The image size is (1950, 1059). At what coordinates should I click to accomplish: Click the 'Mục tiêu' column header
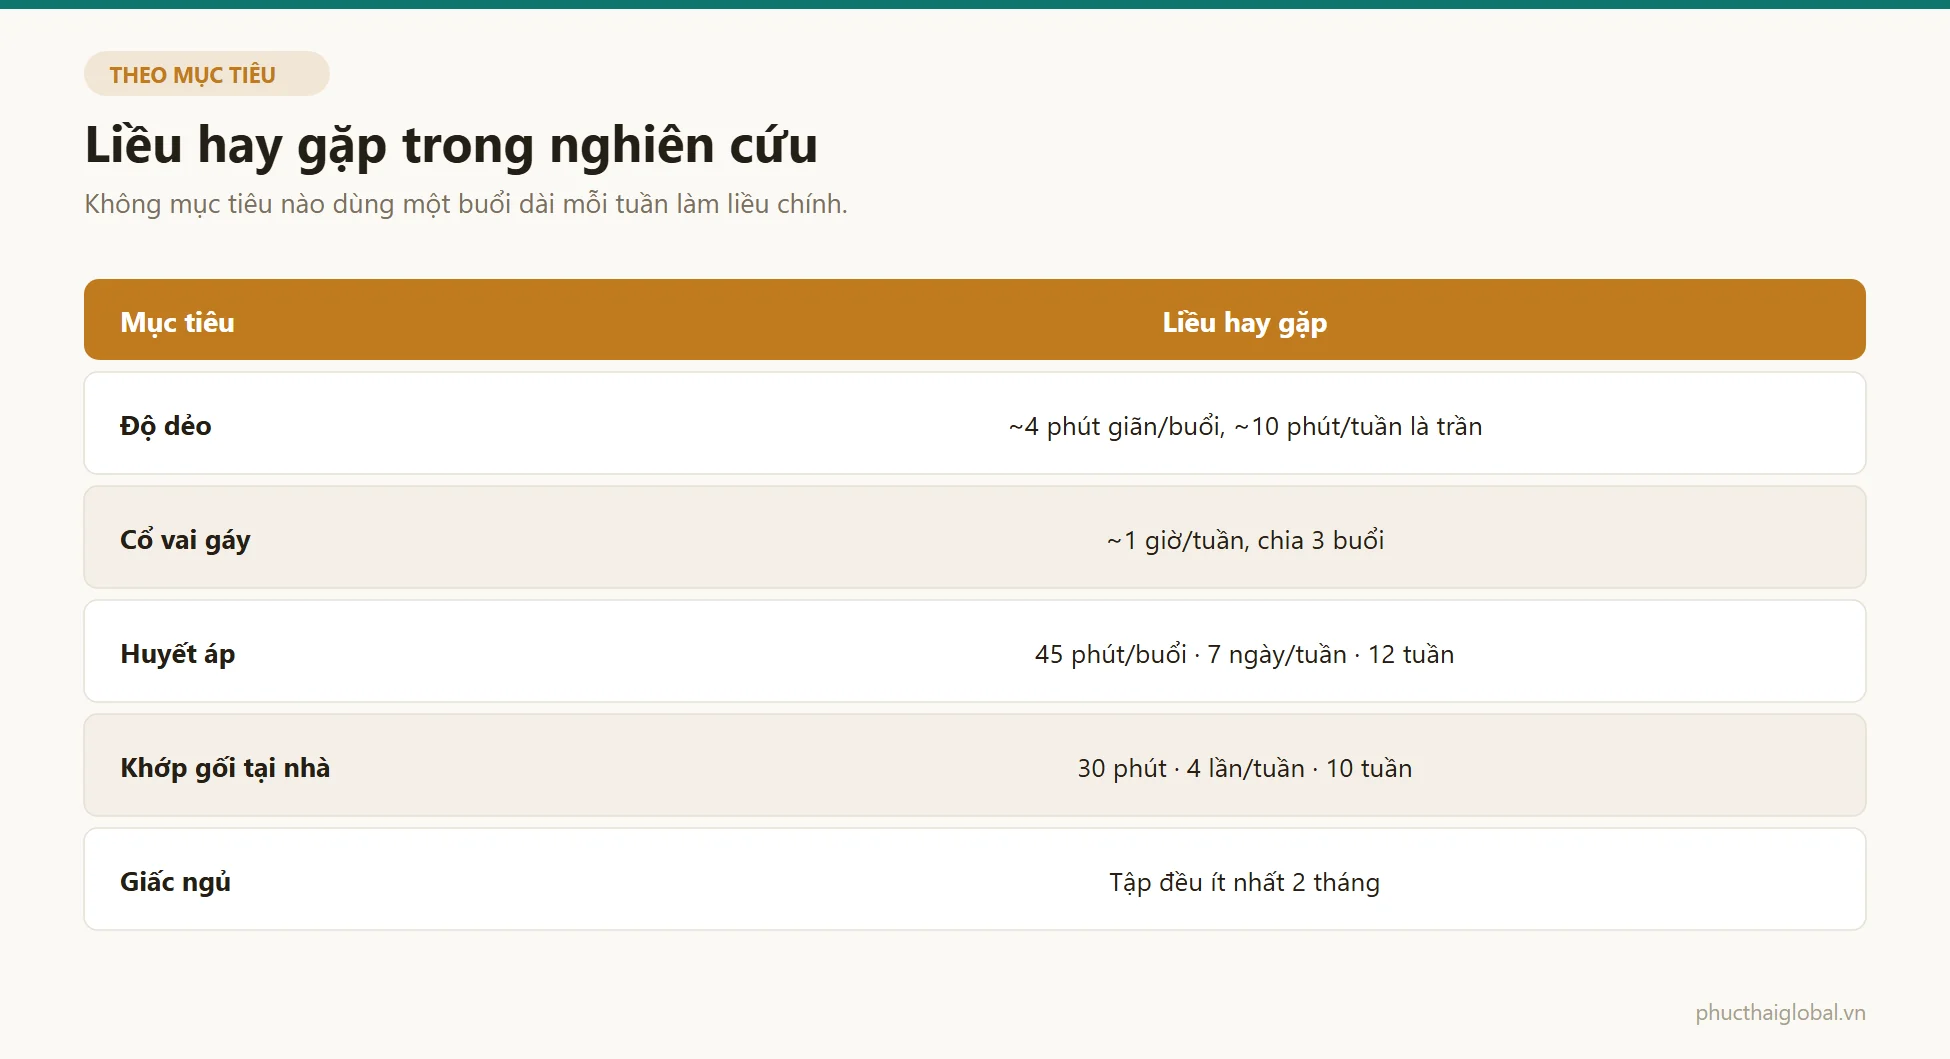click(177, 322)
